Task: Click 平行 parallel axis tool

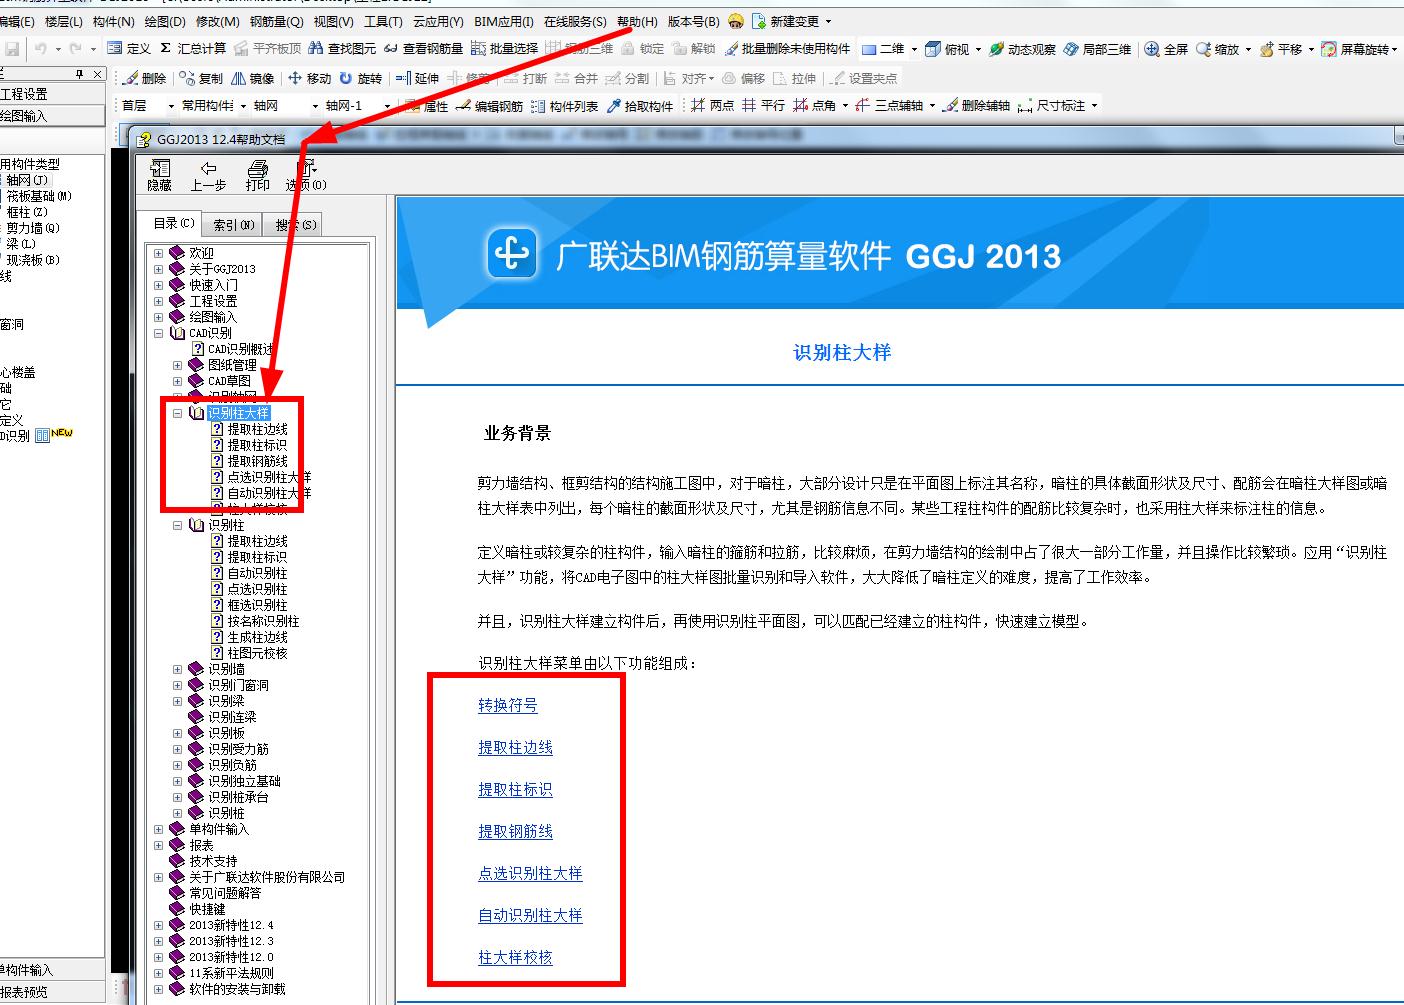Action: [x=763, y=105]
